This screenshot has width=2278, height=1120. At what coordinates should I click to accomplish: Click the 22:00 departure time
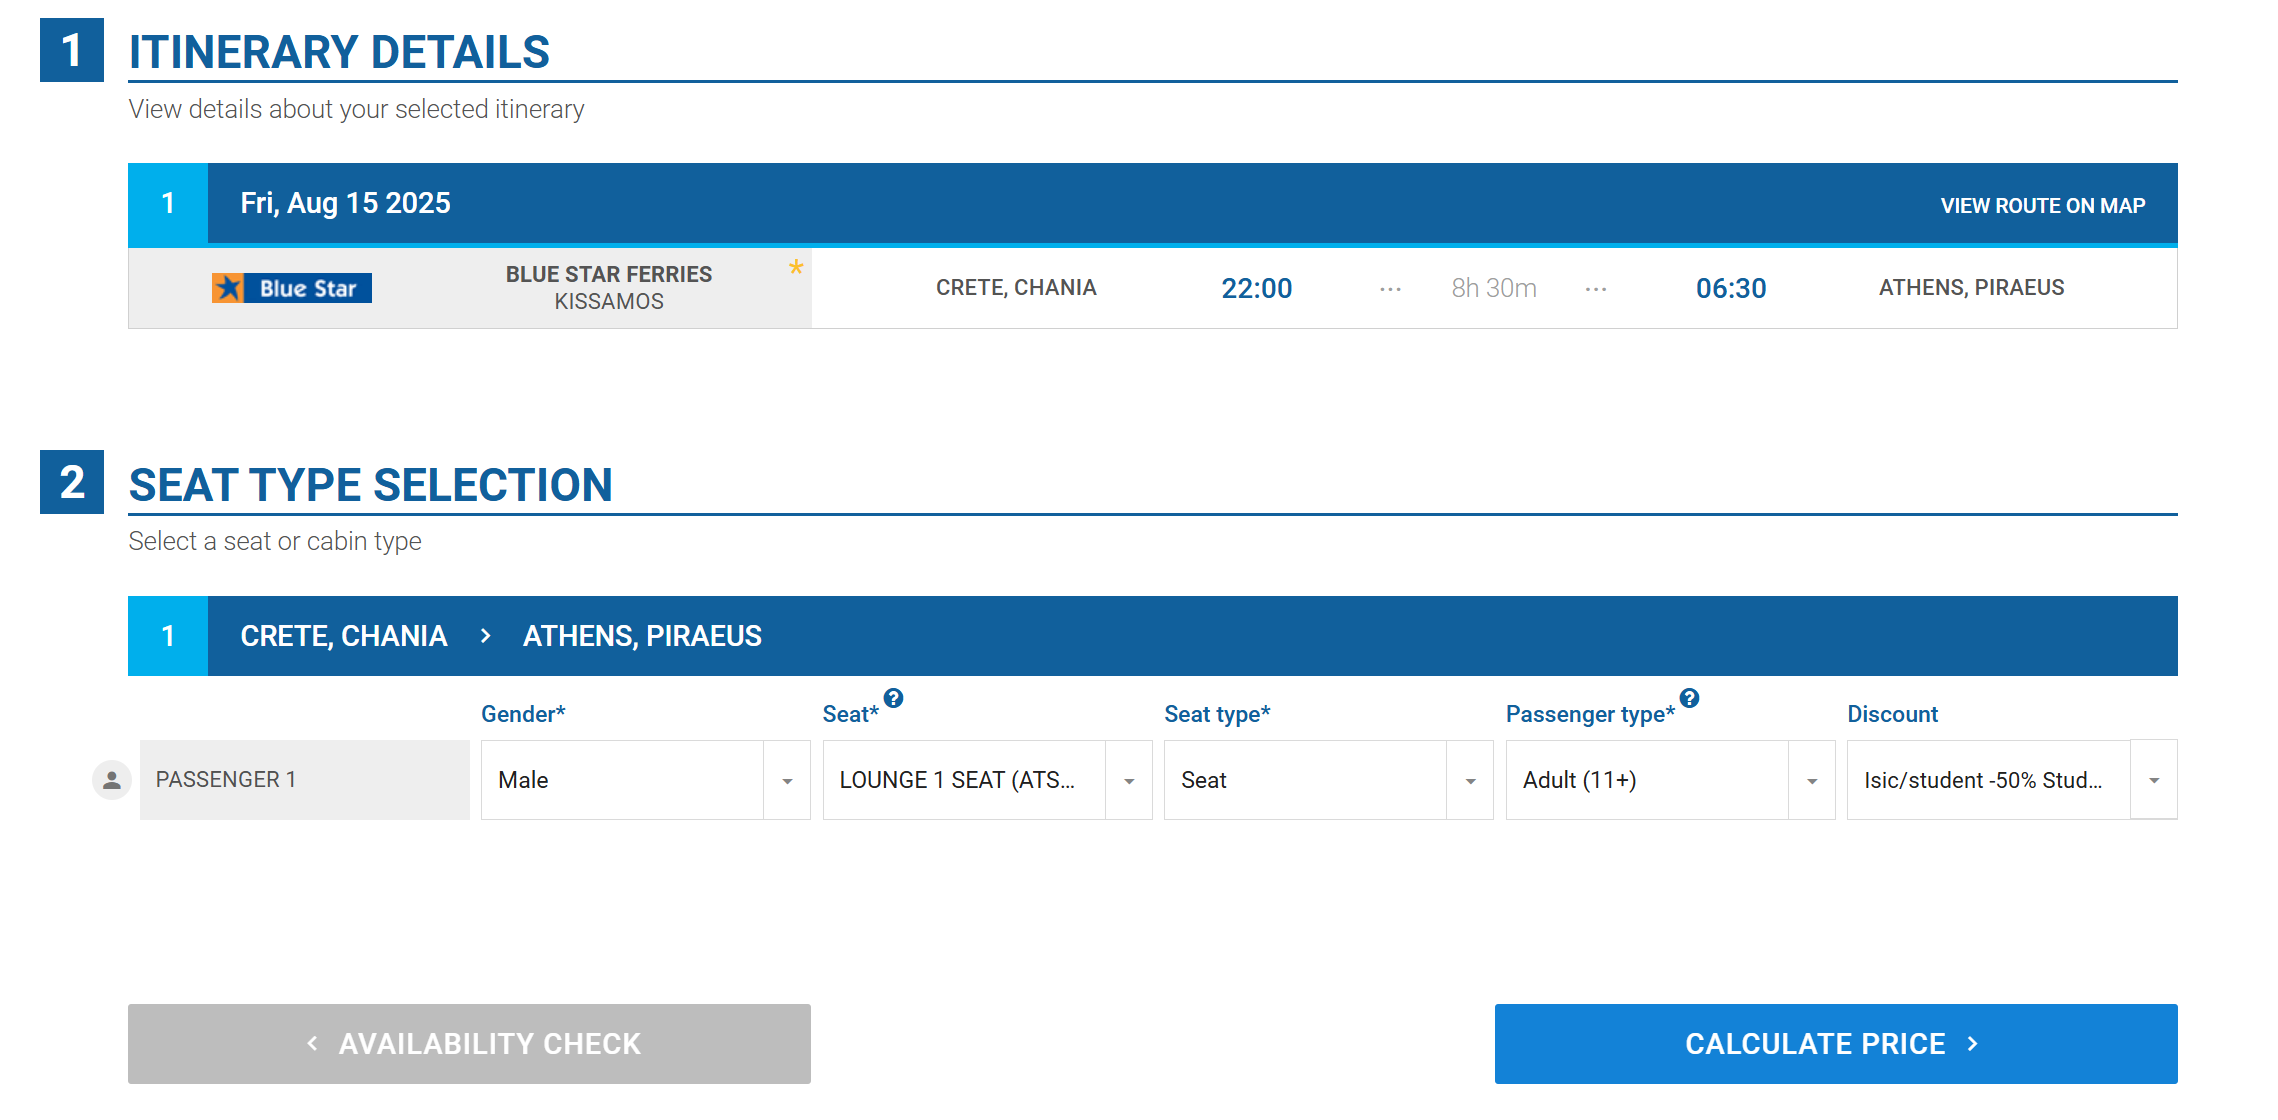point(1257,288)
